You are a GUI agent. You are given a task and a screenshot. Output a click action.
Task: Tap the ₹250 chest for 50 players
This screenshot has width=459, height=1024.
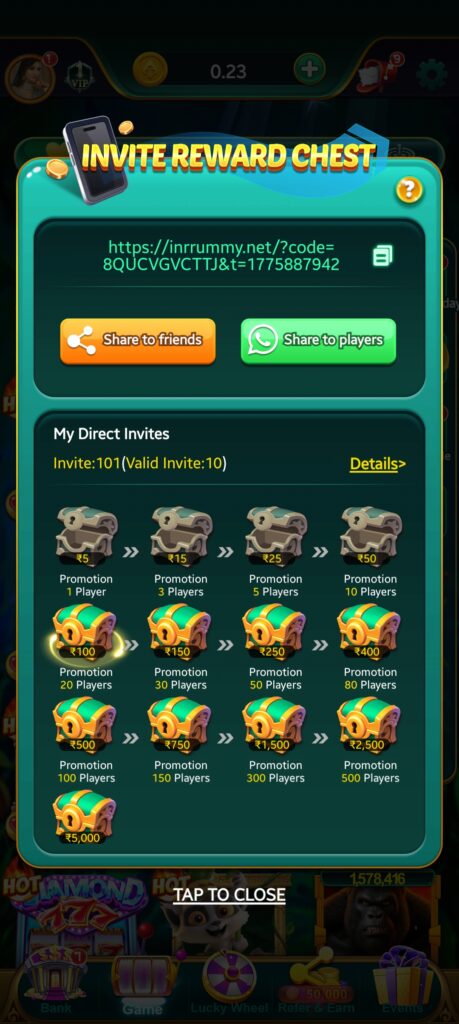[276, 632]
